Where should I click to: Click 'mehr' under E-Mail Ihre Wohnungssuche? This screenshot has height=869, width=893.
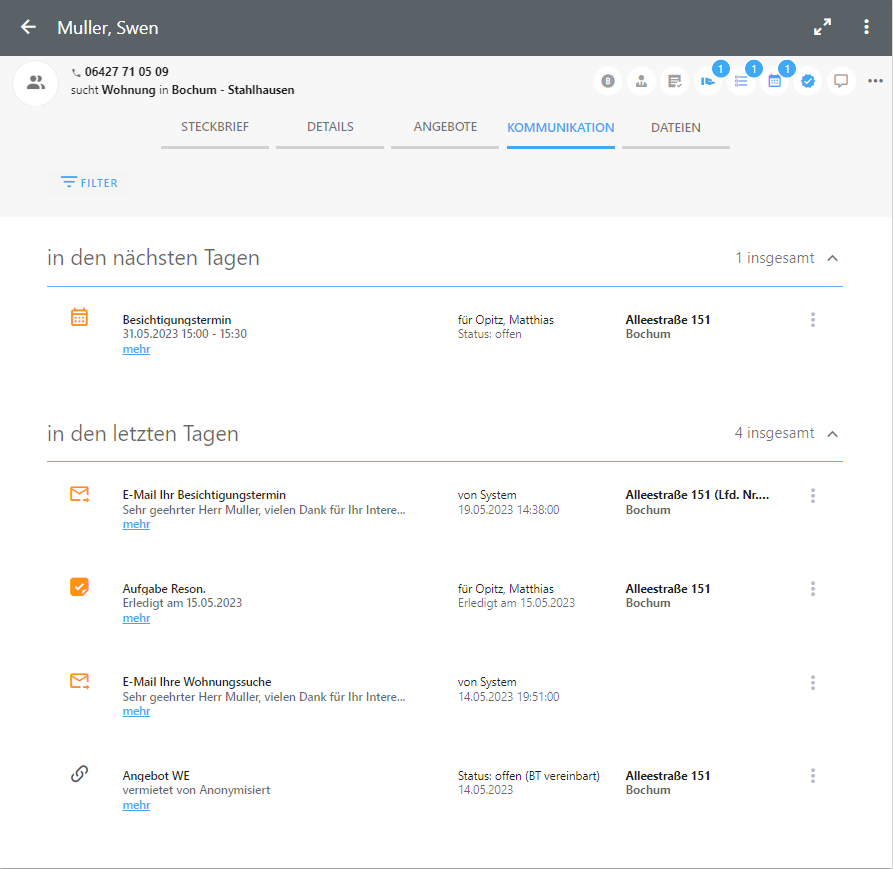pyautogui.click(x=136, y=711)
